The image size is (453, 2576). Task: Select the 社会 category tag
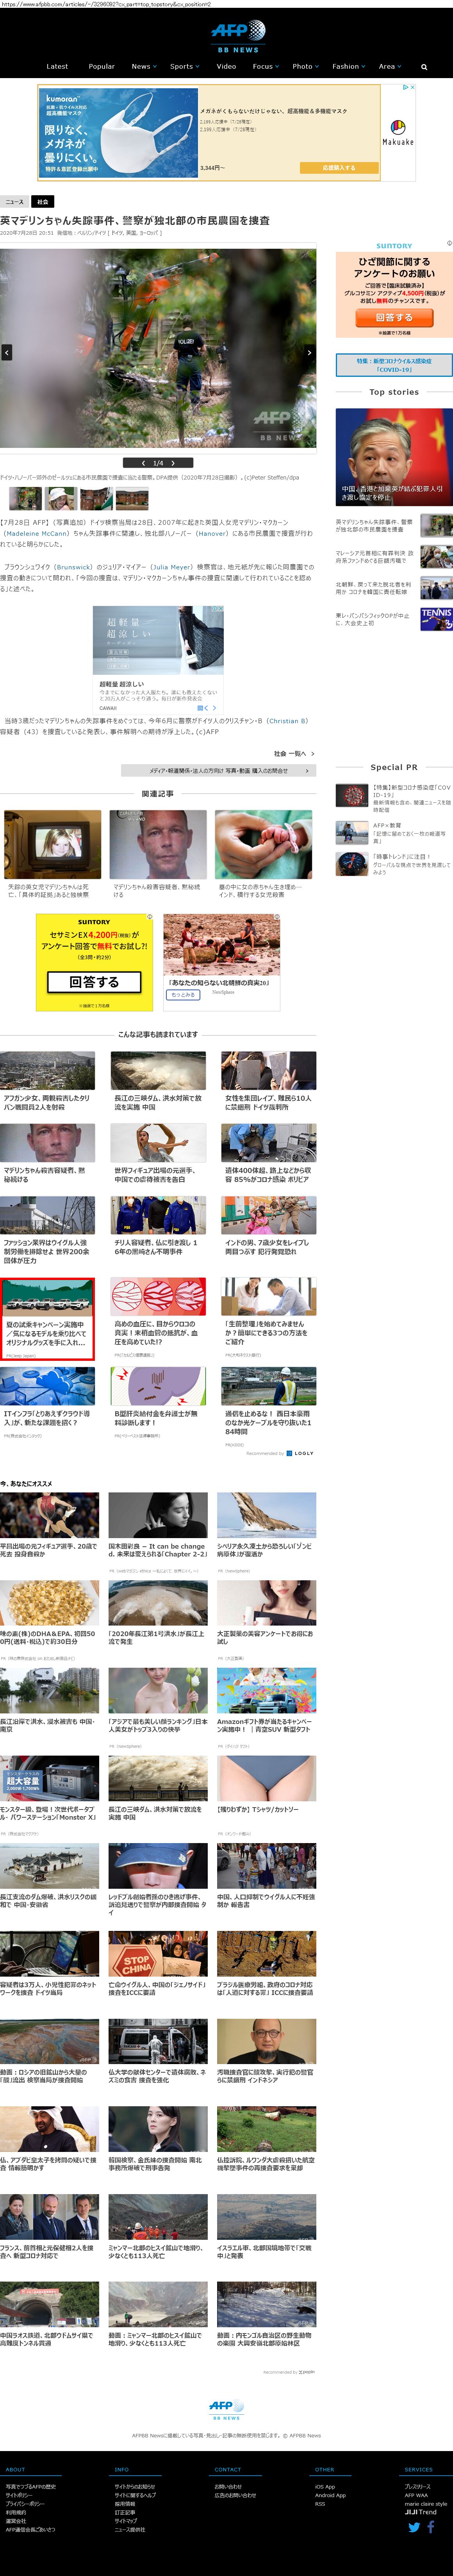[x=42, y=202]
